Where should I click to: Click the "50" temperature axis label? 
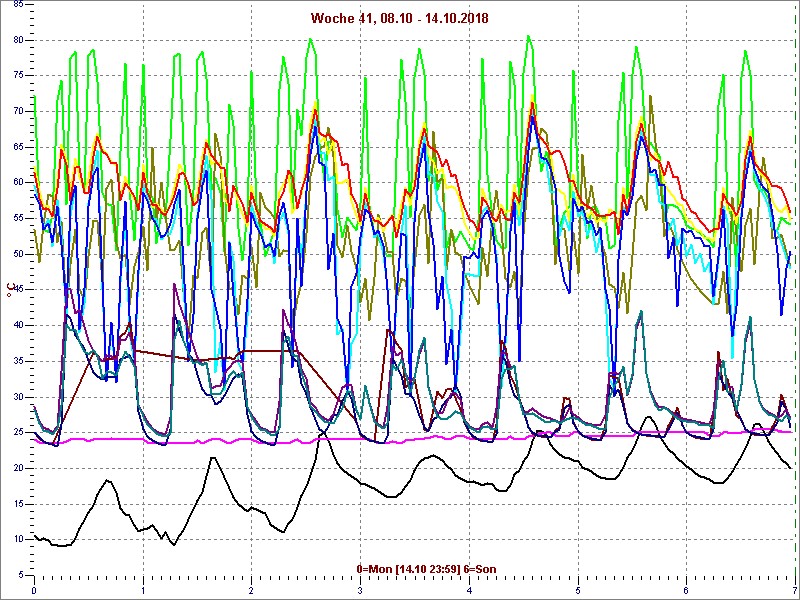(18, 254)
